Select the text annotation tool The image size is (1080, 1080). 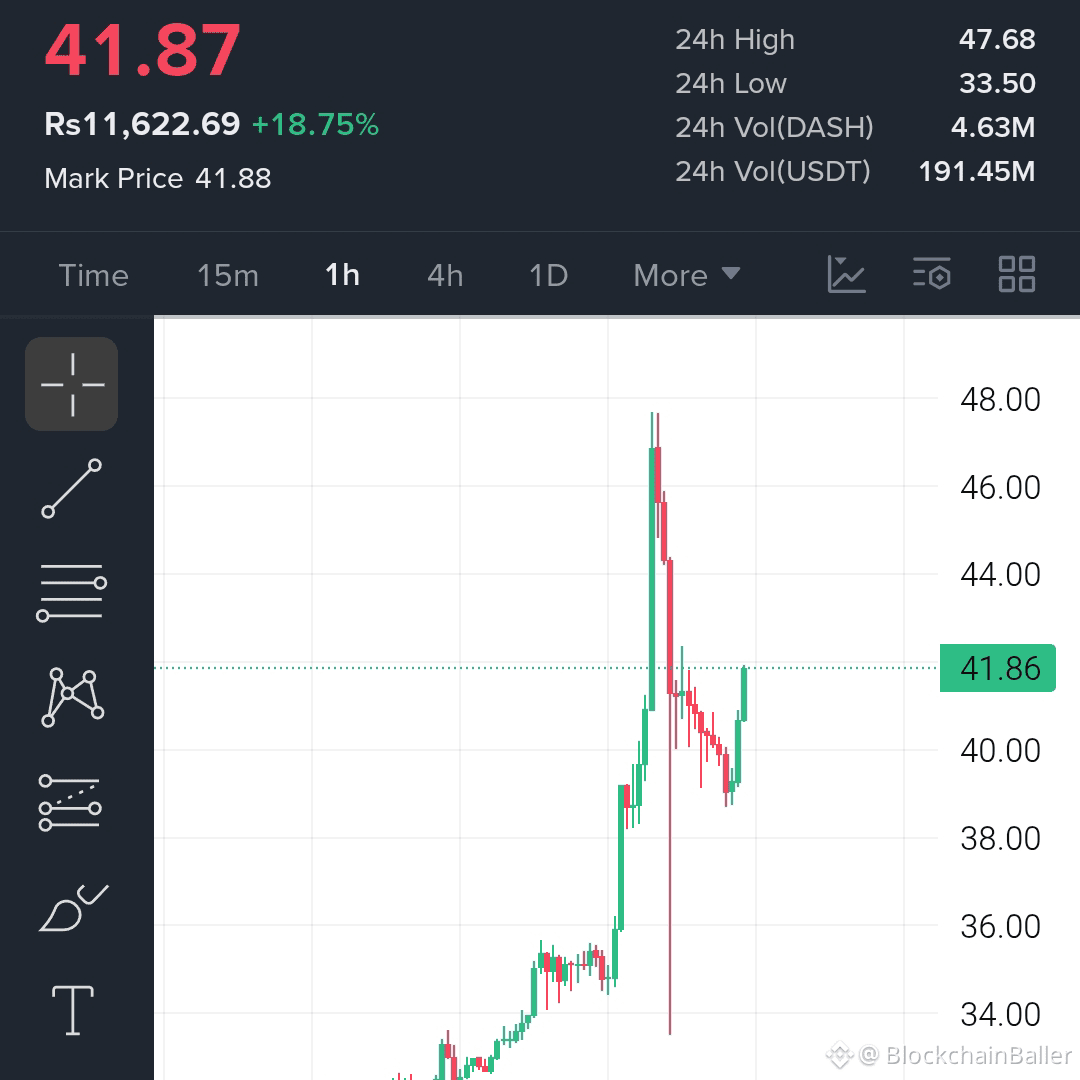(x=72, y=1010)
